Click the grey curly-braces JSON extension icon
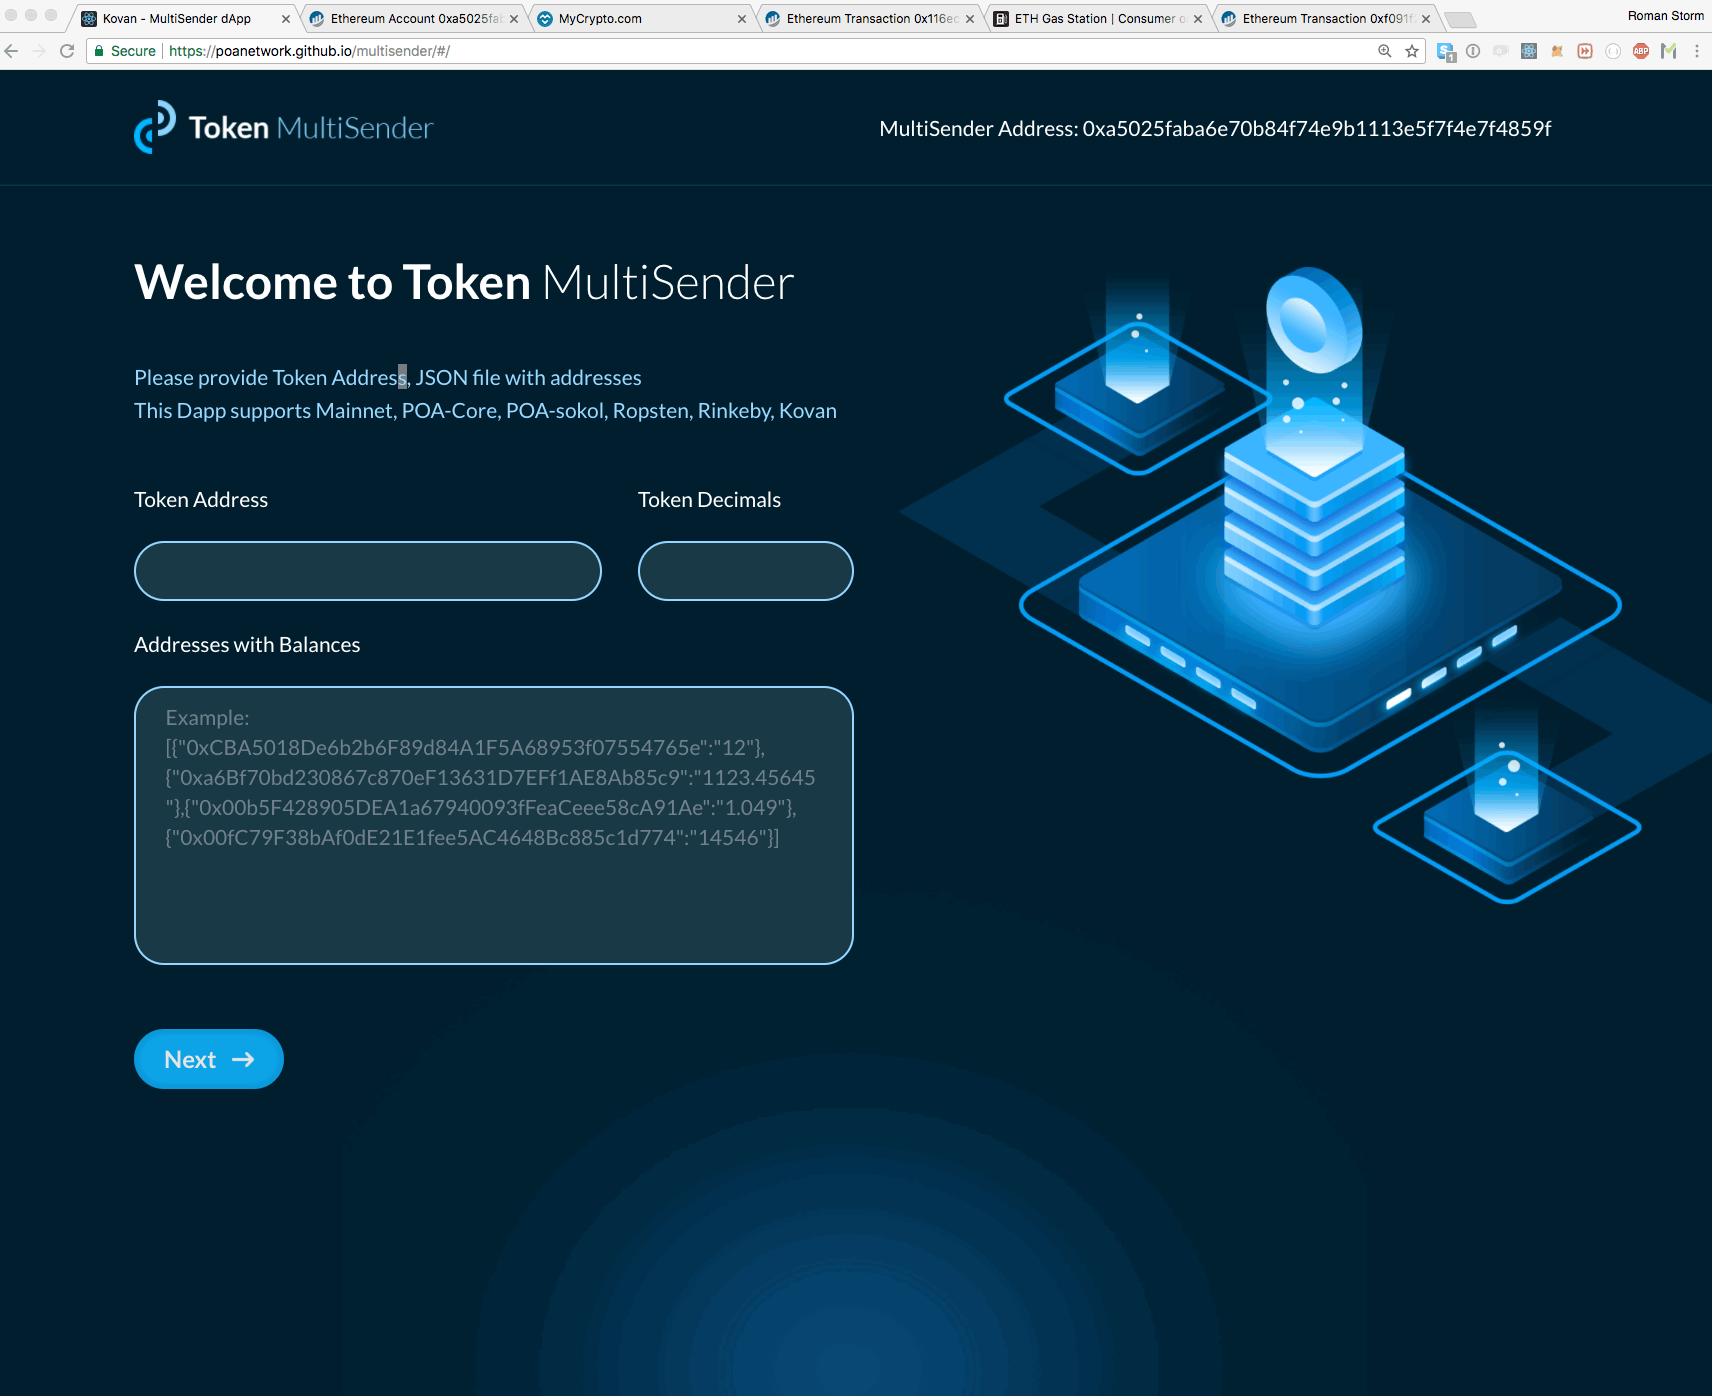Viewport: 1712px width, 1396px height. (x=1613, y=51)
